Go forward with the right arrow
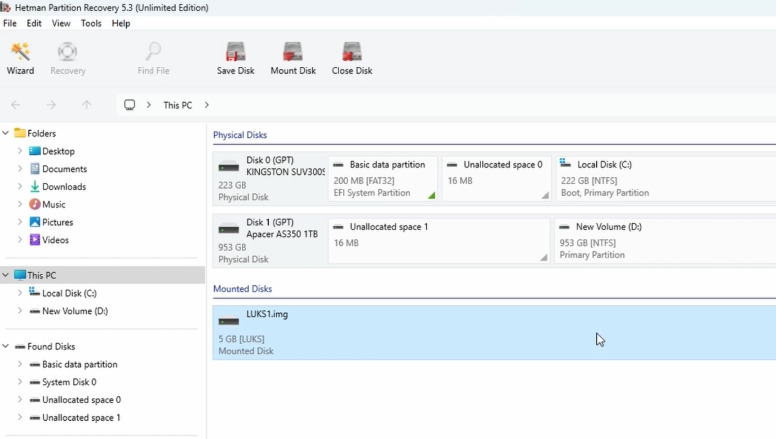This screenshot has width=776, height=439. pyautogui.click(x=51, y=105)
